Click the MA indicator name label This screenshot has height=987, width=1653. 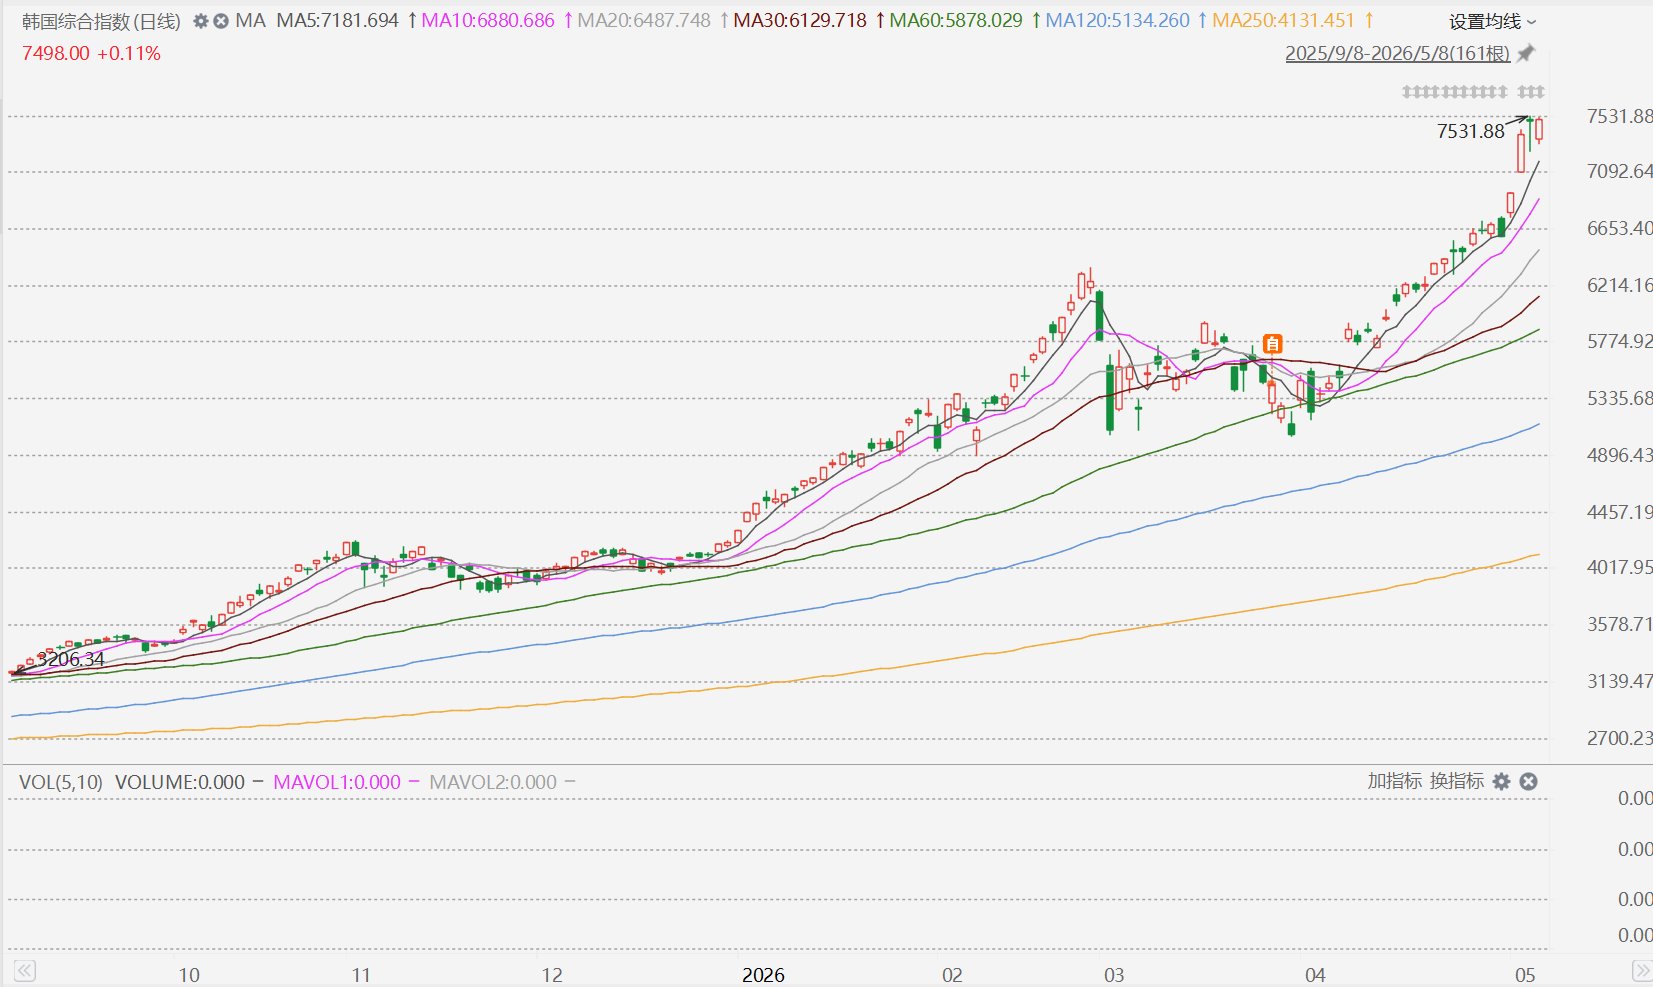pyautogui.click(x=250, y=21)
